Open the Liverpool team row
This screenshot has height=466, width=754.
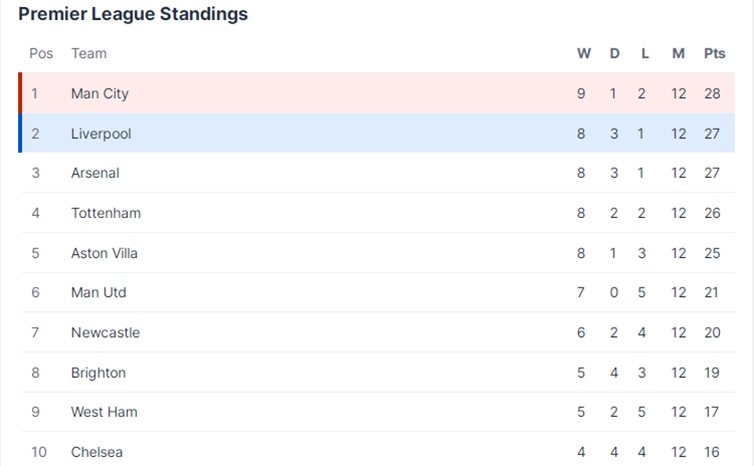pyautogui.click(x=377, y=133)
